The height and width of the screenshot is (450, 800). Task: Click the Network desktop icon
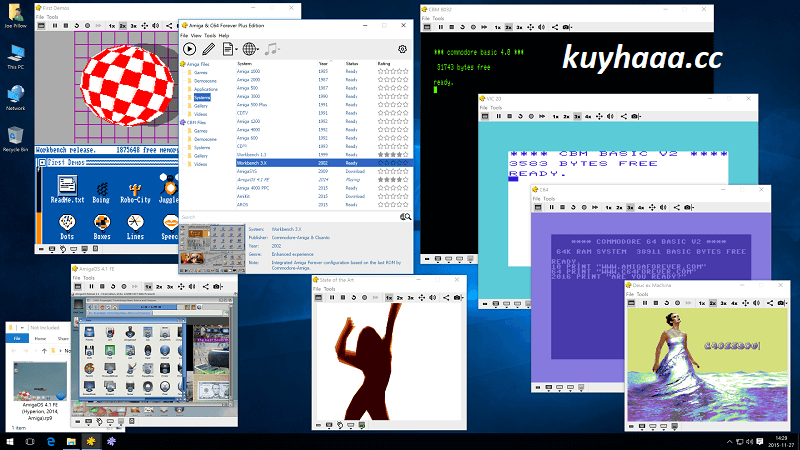click(15, 98)
